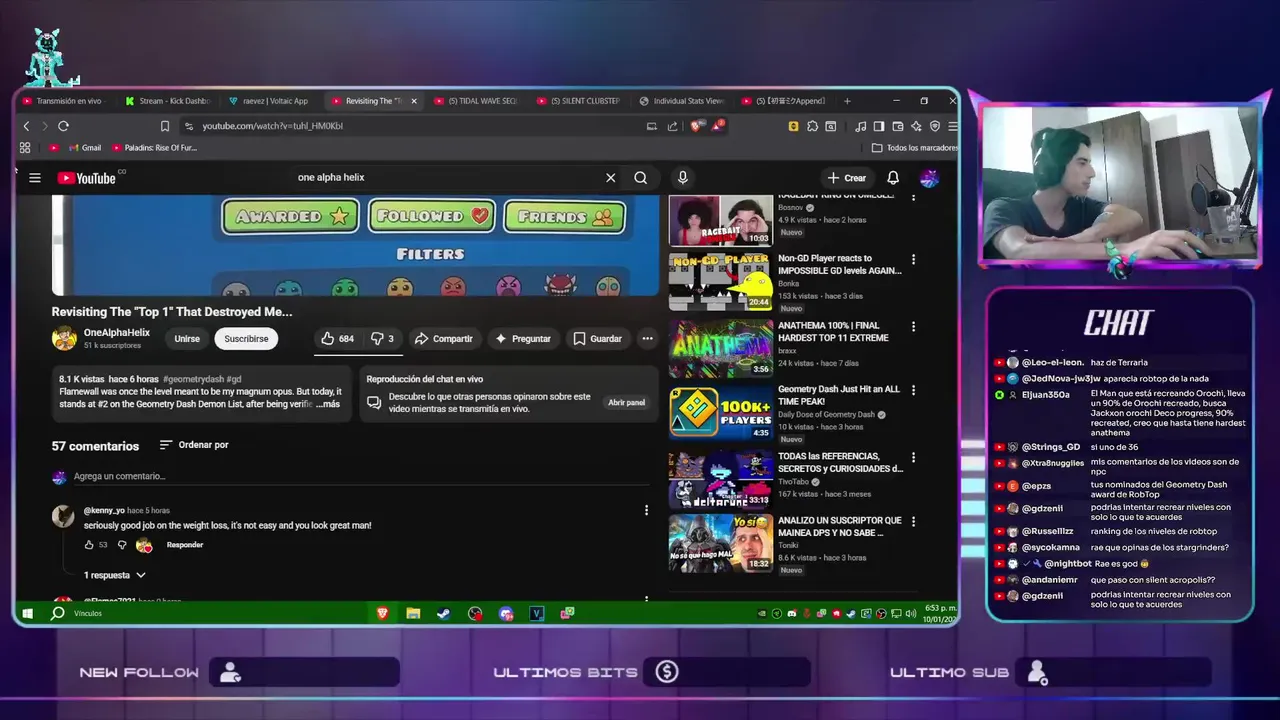Open the Brave Shields lion icon
1280x720 pixels.
[x=696, y=126]
